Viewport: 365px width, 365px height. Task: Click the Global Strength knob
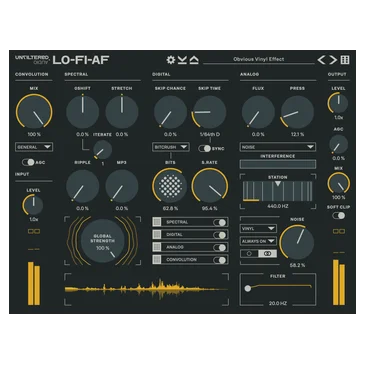[x=102, y=240]
